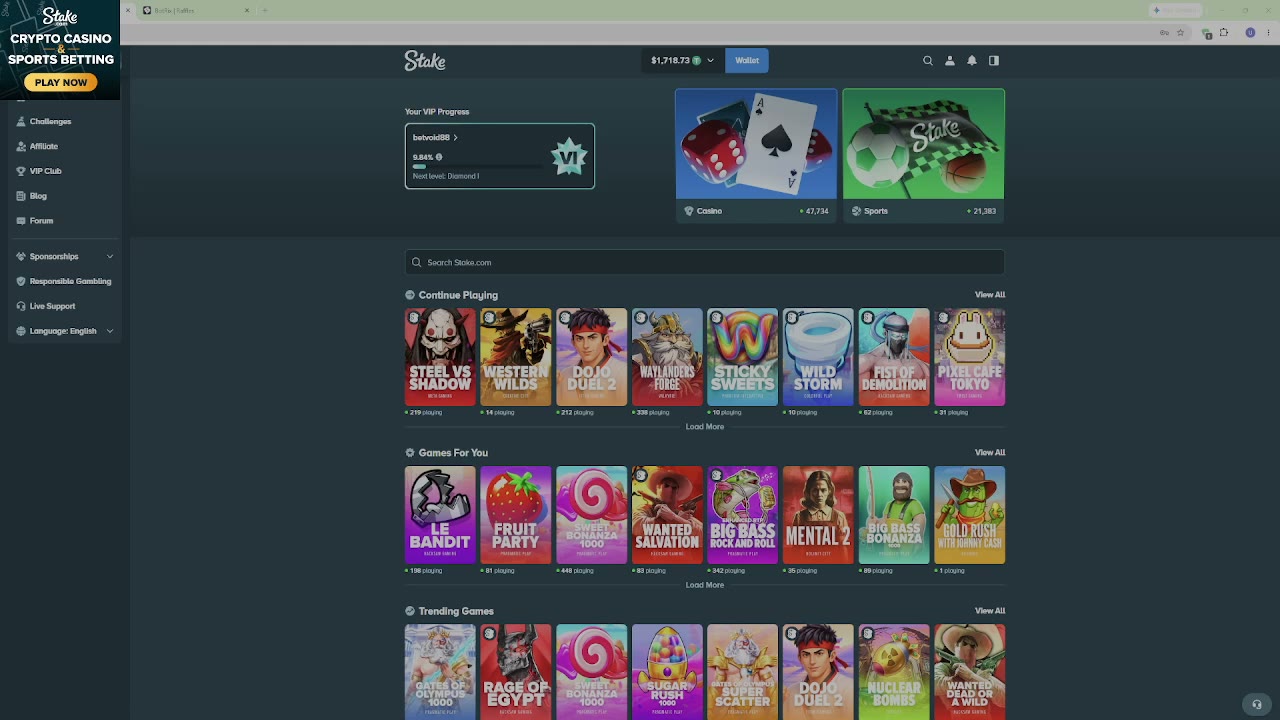The image size is (1280, 720).
Task: Load more Continue Playing games
Action: click(704, 427)
